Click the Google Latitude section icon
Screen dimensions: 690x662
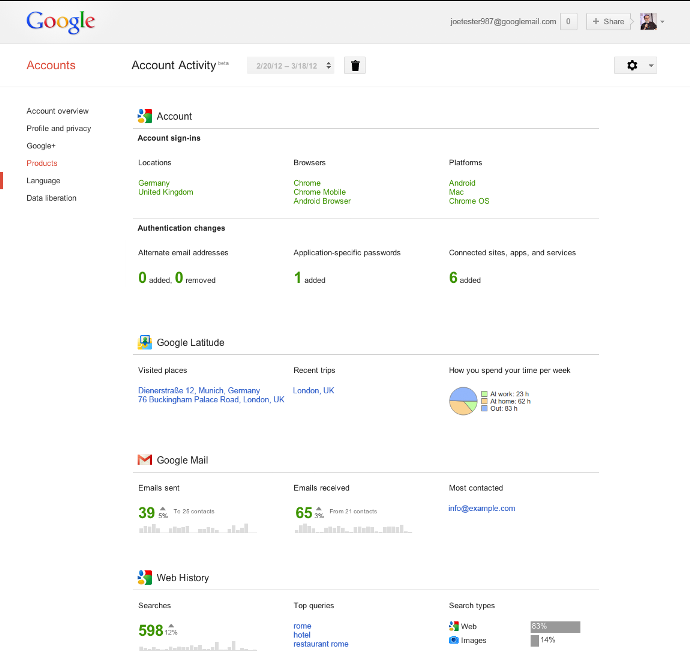(145, 342)
